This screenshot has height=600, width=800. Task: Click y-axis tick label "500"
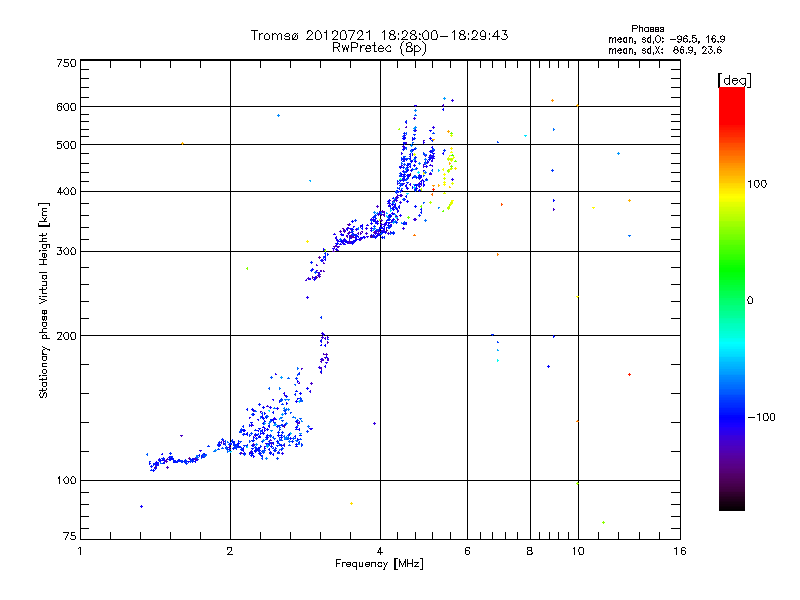[x=66, y=145]
